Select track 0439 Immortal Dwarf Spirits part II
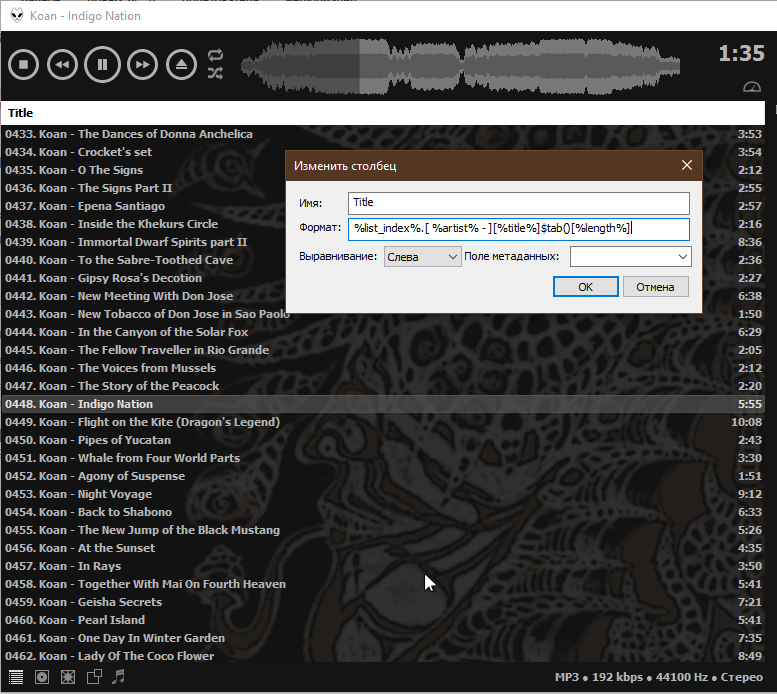 383,242
